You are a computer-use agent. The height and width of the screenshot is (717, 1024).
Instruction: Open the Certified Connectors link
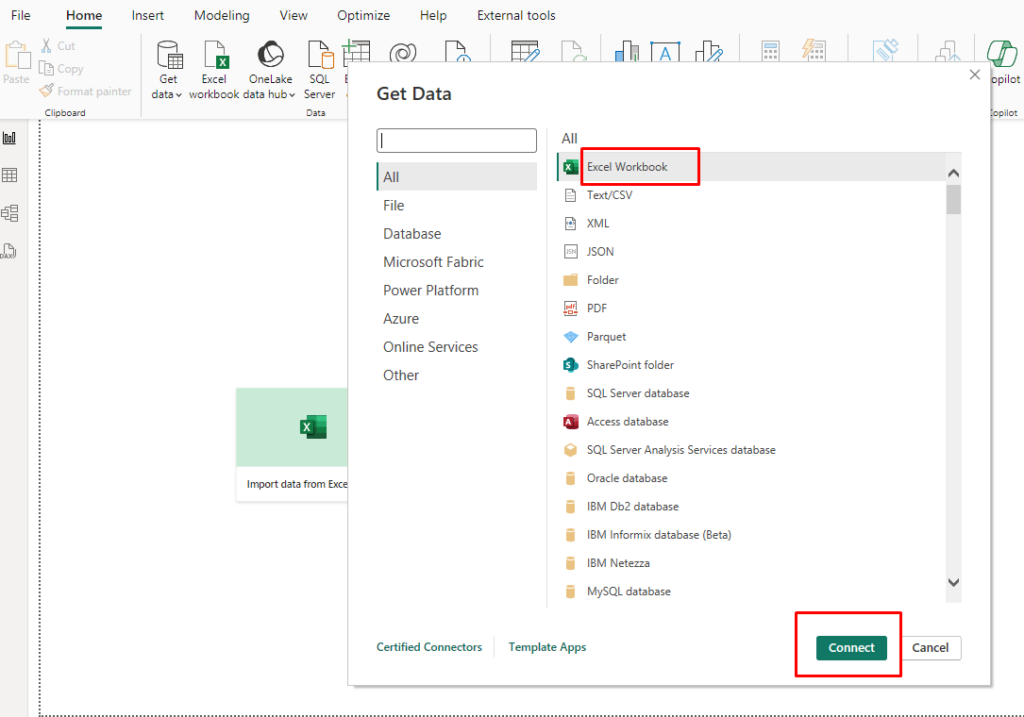pos(429,647)
